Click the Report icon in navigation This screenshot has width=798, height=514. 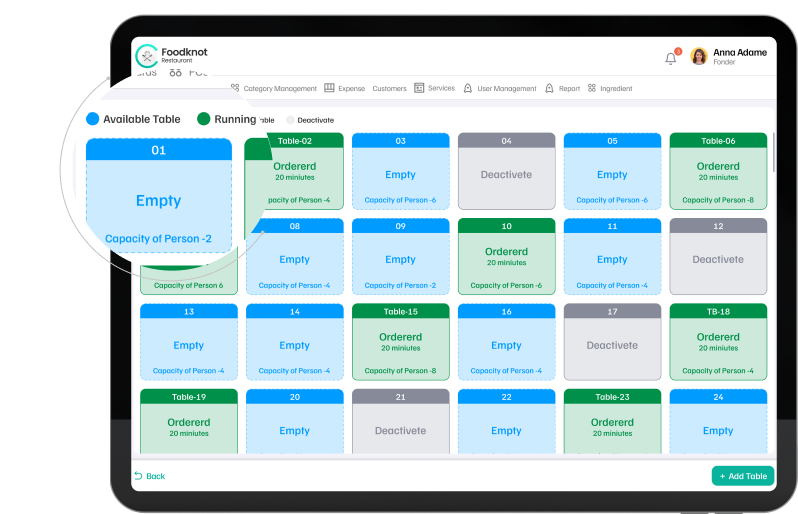click(x=549, y=88)
